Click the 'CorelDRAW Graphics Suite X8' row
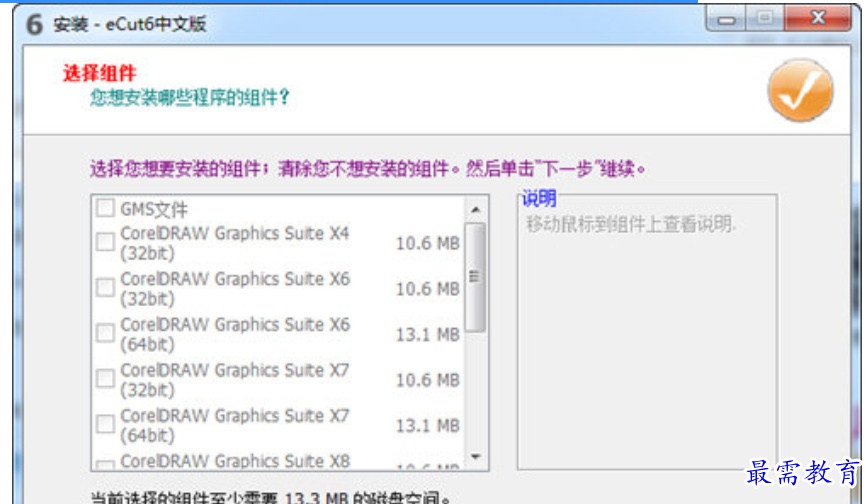Image resolution: width=868 pixels, height=504 pixels. [x=278, y=462]
